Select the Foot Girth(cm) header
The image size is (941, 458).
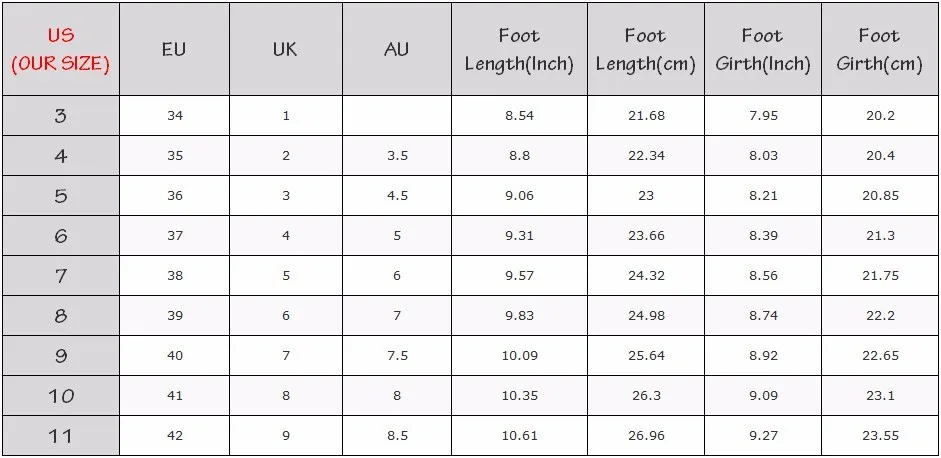(879, 49)
